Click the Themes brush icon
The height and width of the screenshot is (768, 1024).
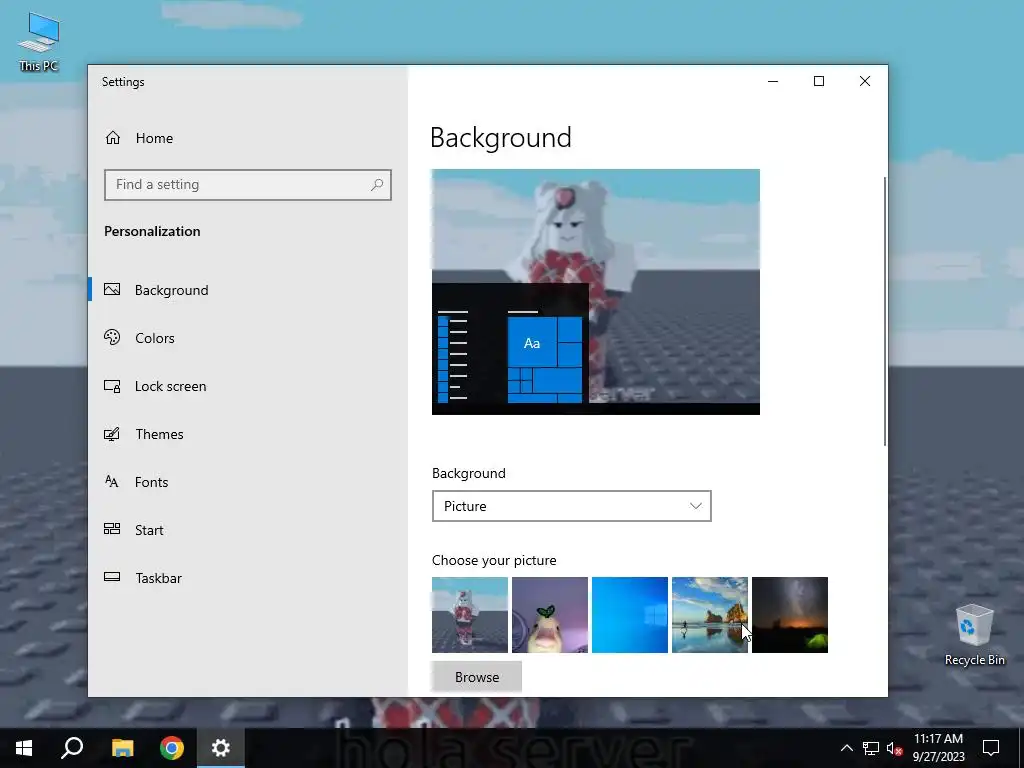pyautogui.click(x=112, y=434)
